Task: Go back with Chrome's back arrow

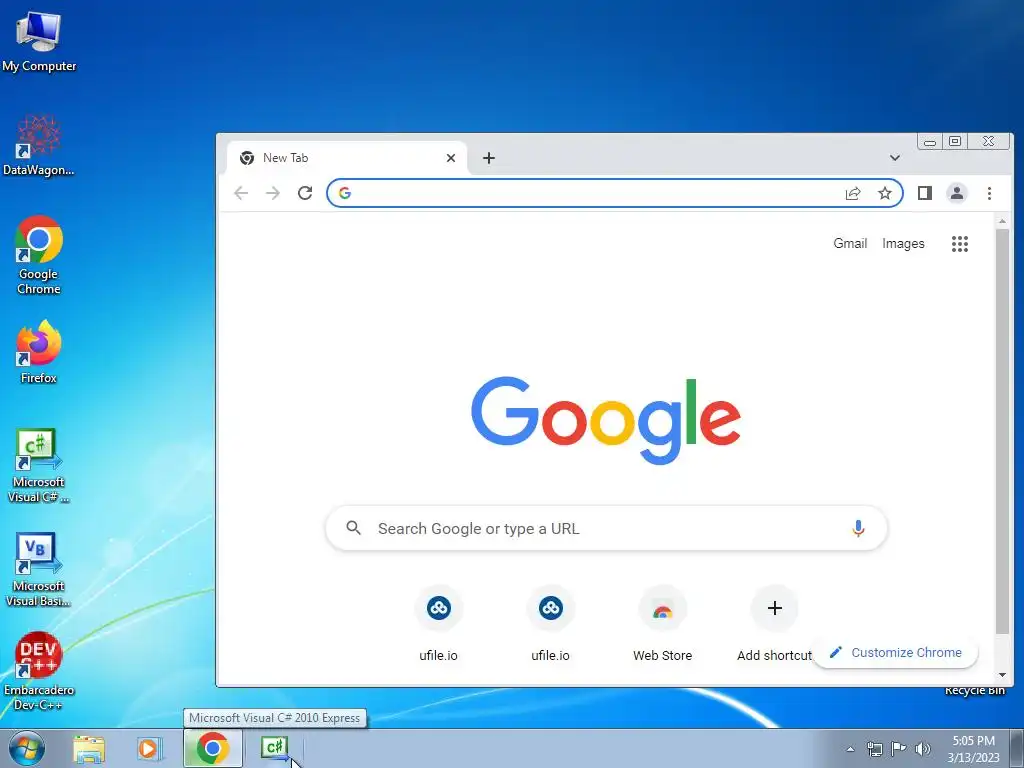Action: point(241,193)
